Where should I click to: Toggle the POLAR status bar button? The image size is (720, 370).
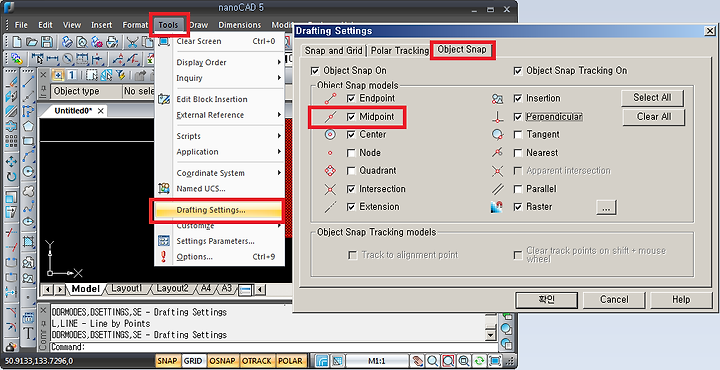(291, 361)
